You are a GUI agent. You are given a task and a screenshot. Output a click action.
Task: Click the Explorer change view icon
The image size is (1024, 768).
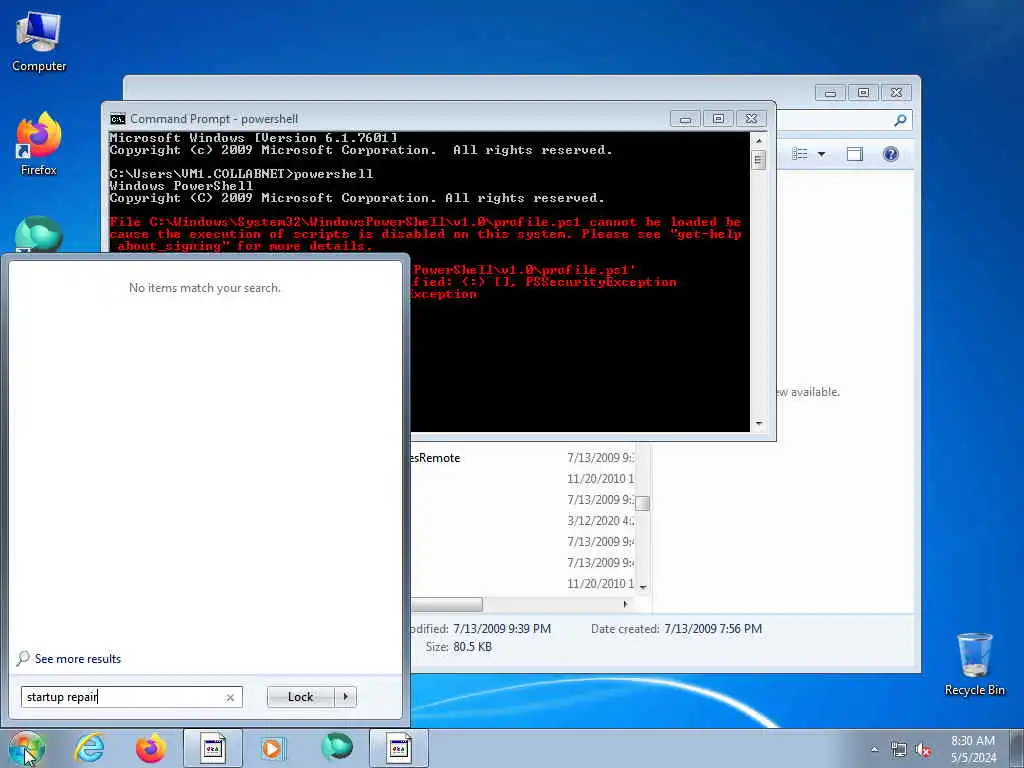click(800, 154)
